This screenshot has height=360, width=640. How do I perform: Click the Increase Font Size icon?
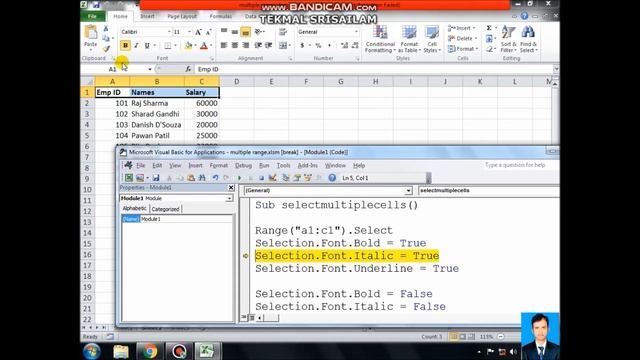198,32
